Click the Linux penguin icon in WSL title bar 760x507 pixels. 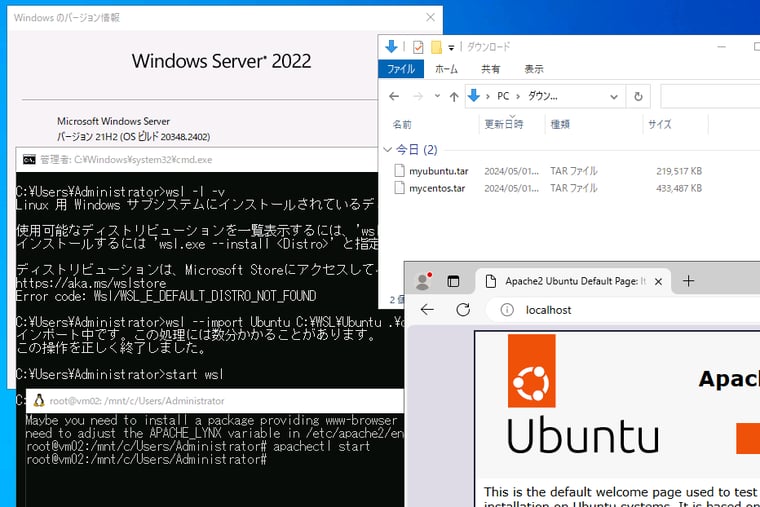click(x=39, y=400)
